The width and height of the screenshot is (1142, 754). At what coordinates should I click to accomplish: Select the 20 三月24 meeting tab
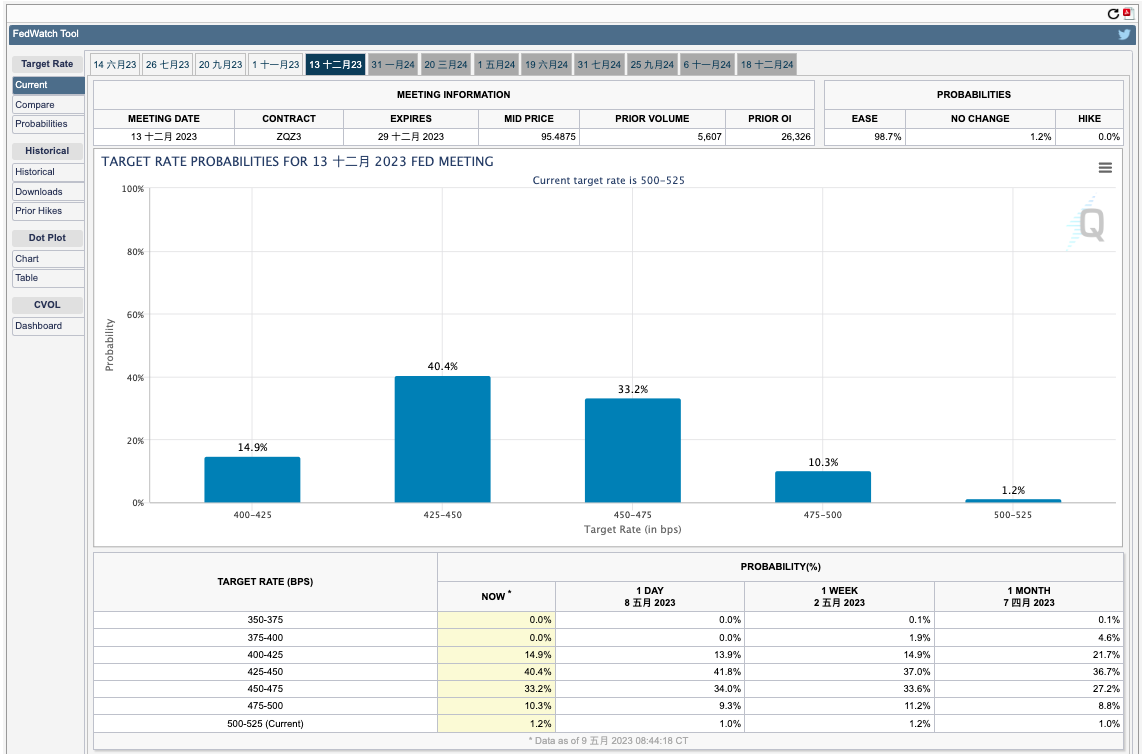click(446, 65)
